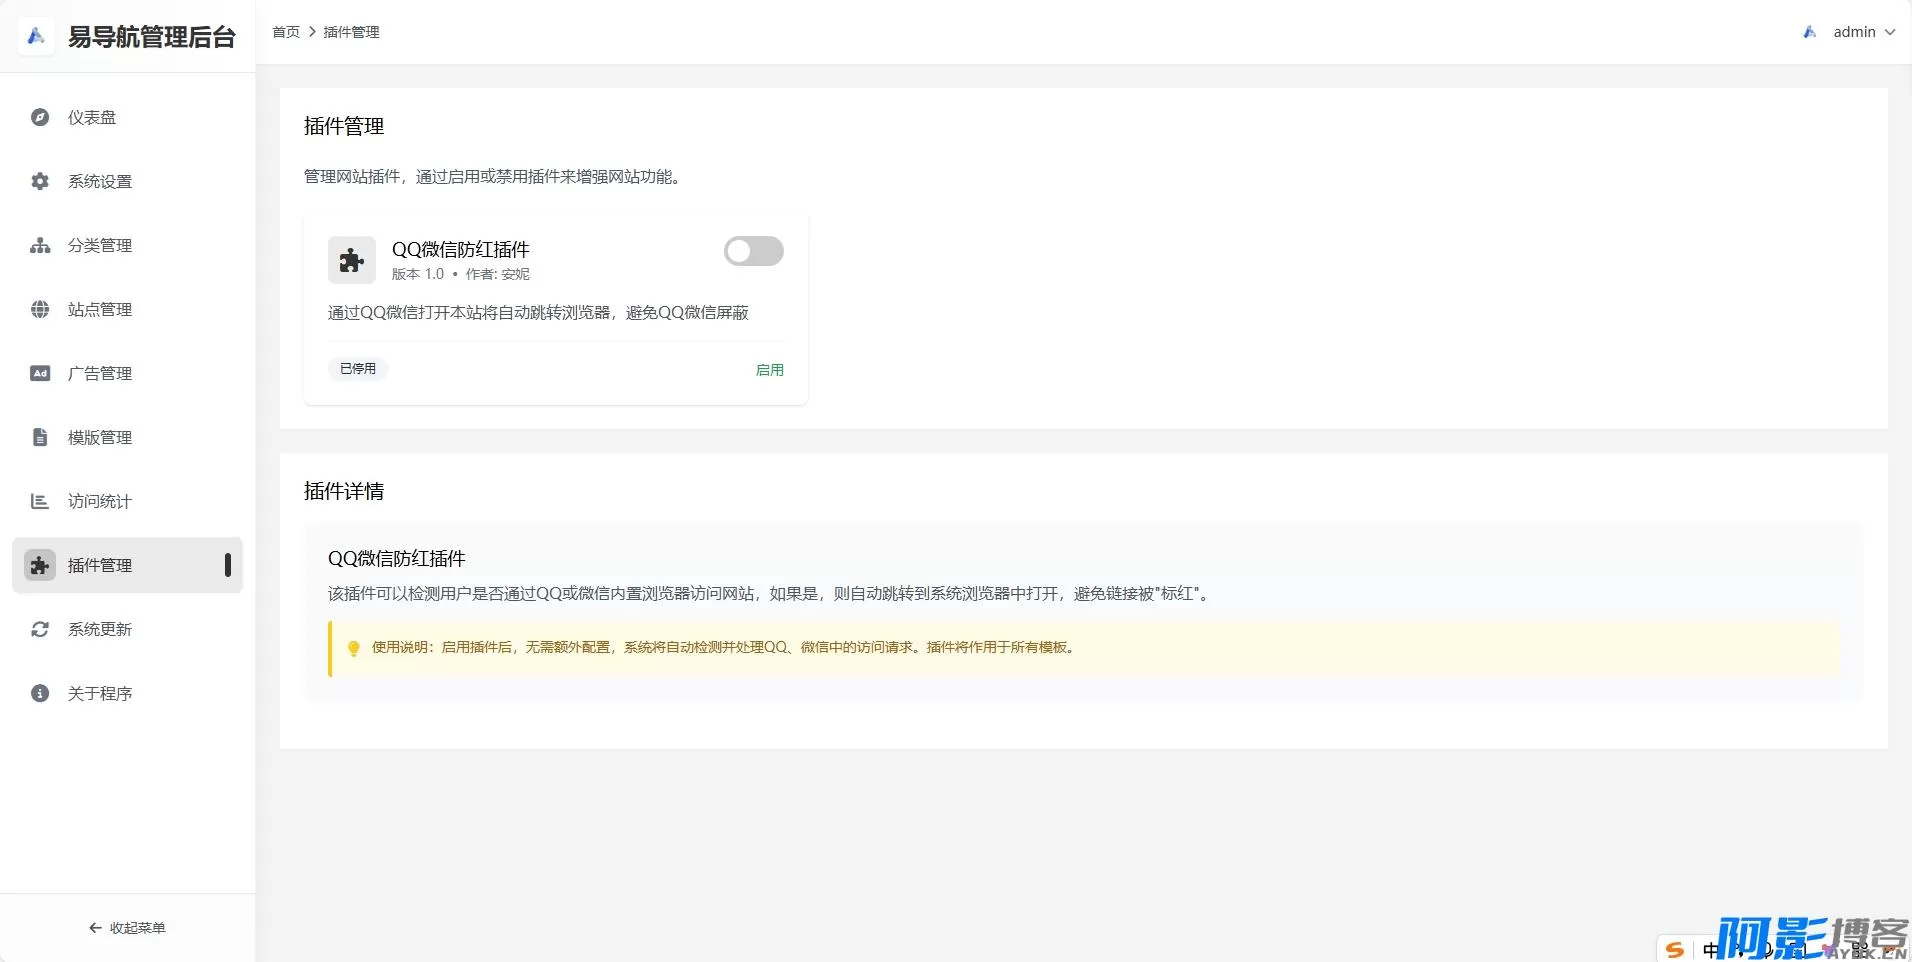Toggle the QQ微信防红插件 switch on
Image resolution: width=1912 pixels, height=962 pixels.
point(753,251)
